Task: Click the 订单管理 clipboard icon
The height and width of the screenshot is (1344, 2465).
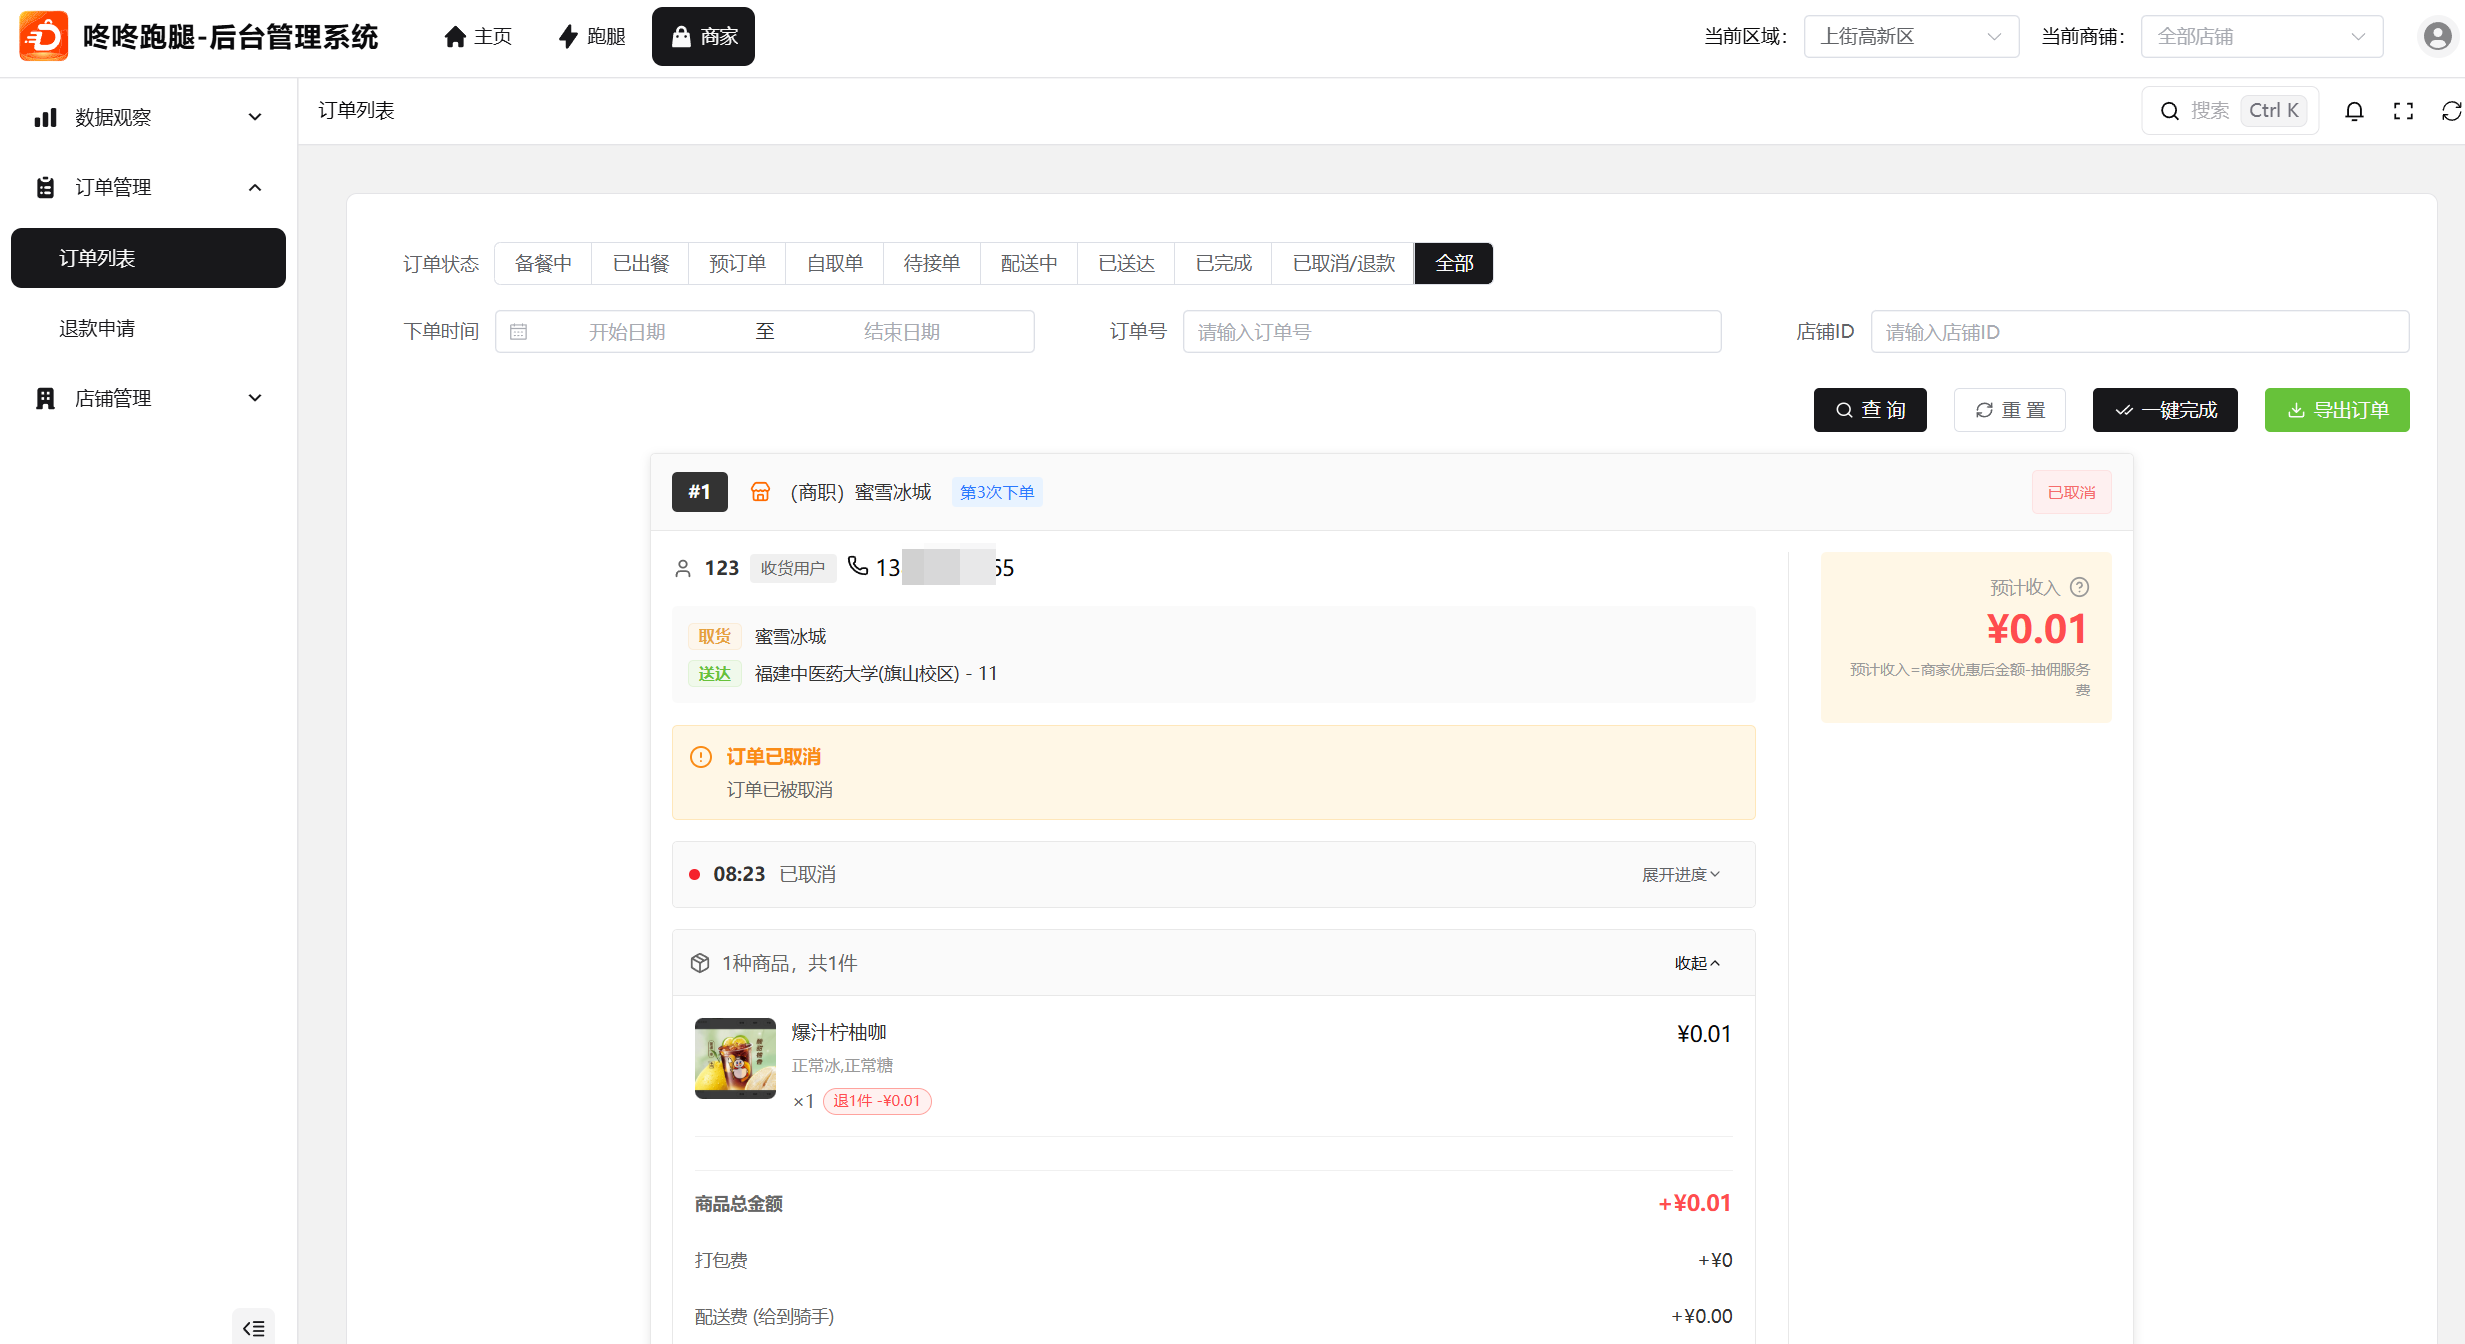Action: click(45, 187)
